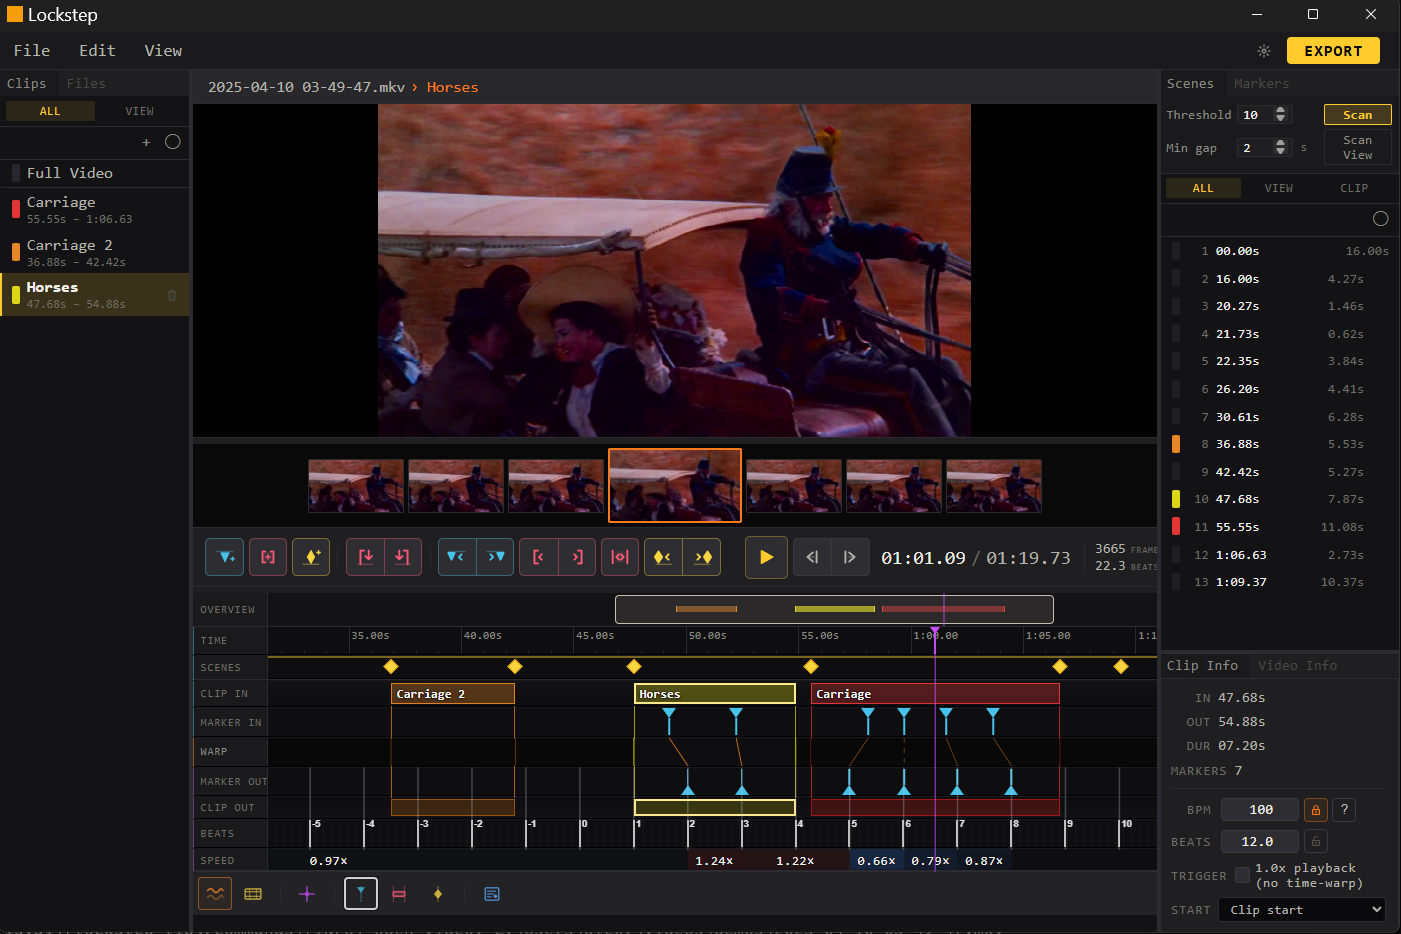1401x934 pixels.
Task: Click the orange swatch on scene 8
Action: pos(1176,444)
